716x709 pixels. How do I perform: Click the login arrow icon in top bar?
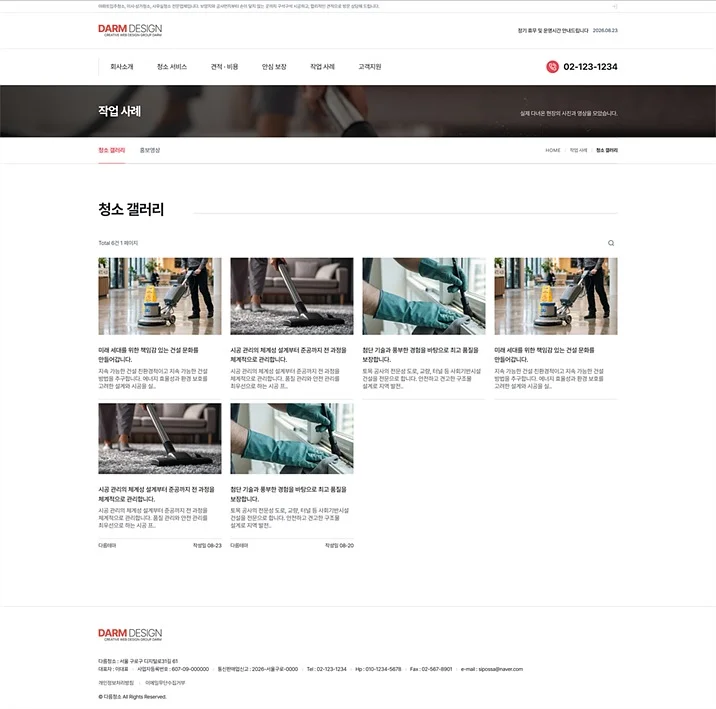point(615,6)
